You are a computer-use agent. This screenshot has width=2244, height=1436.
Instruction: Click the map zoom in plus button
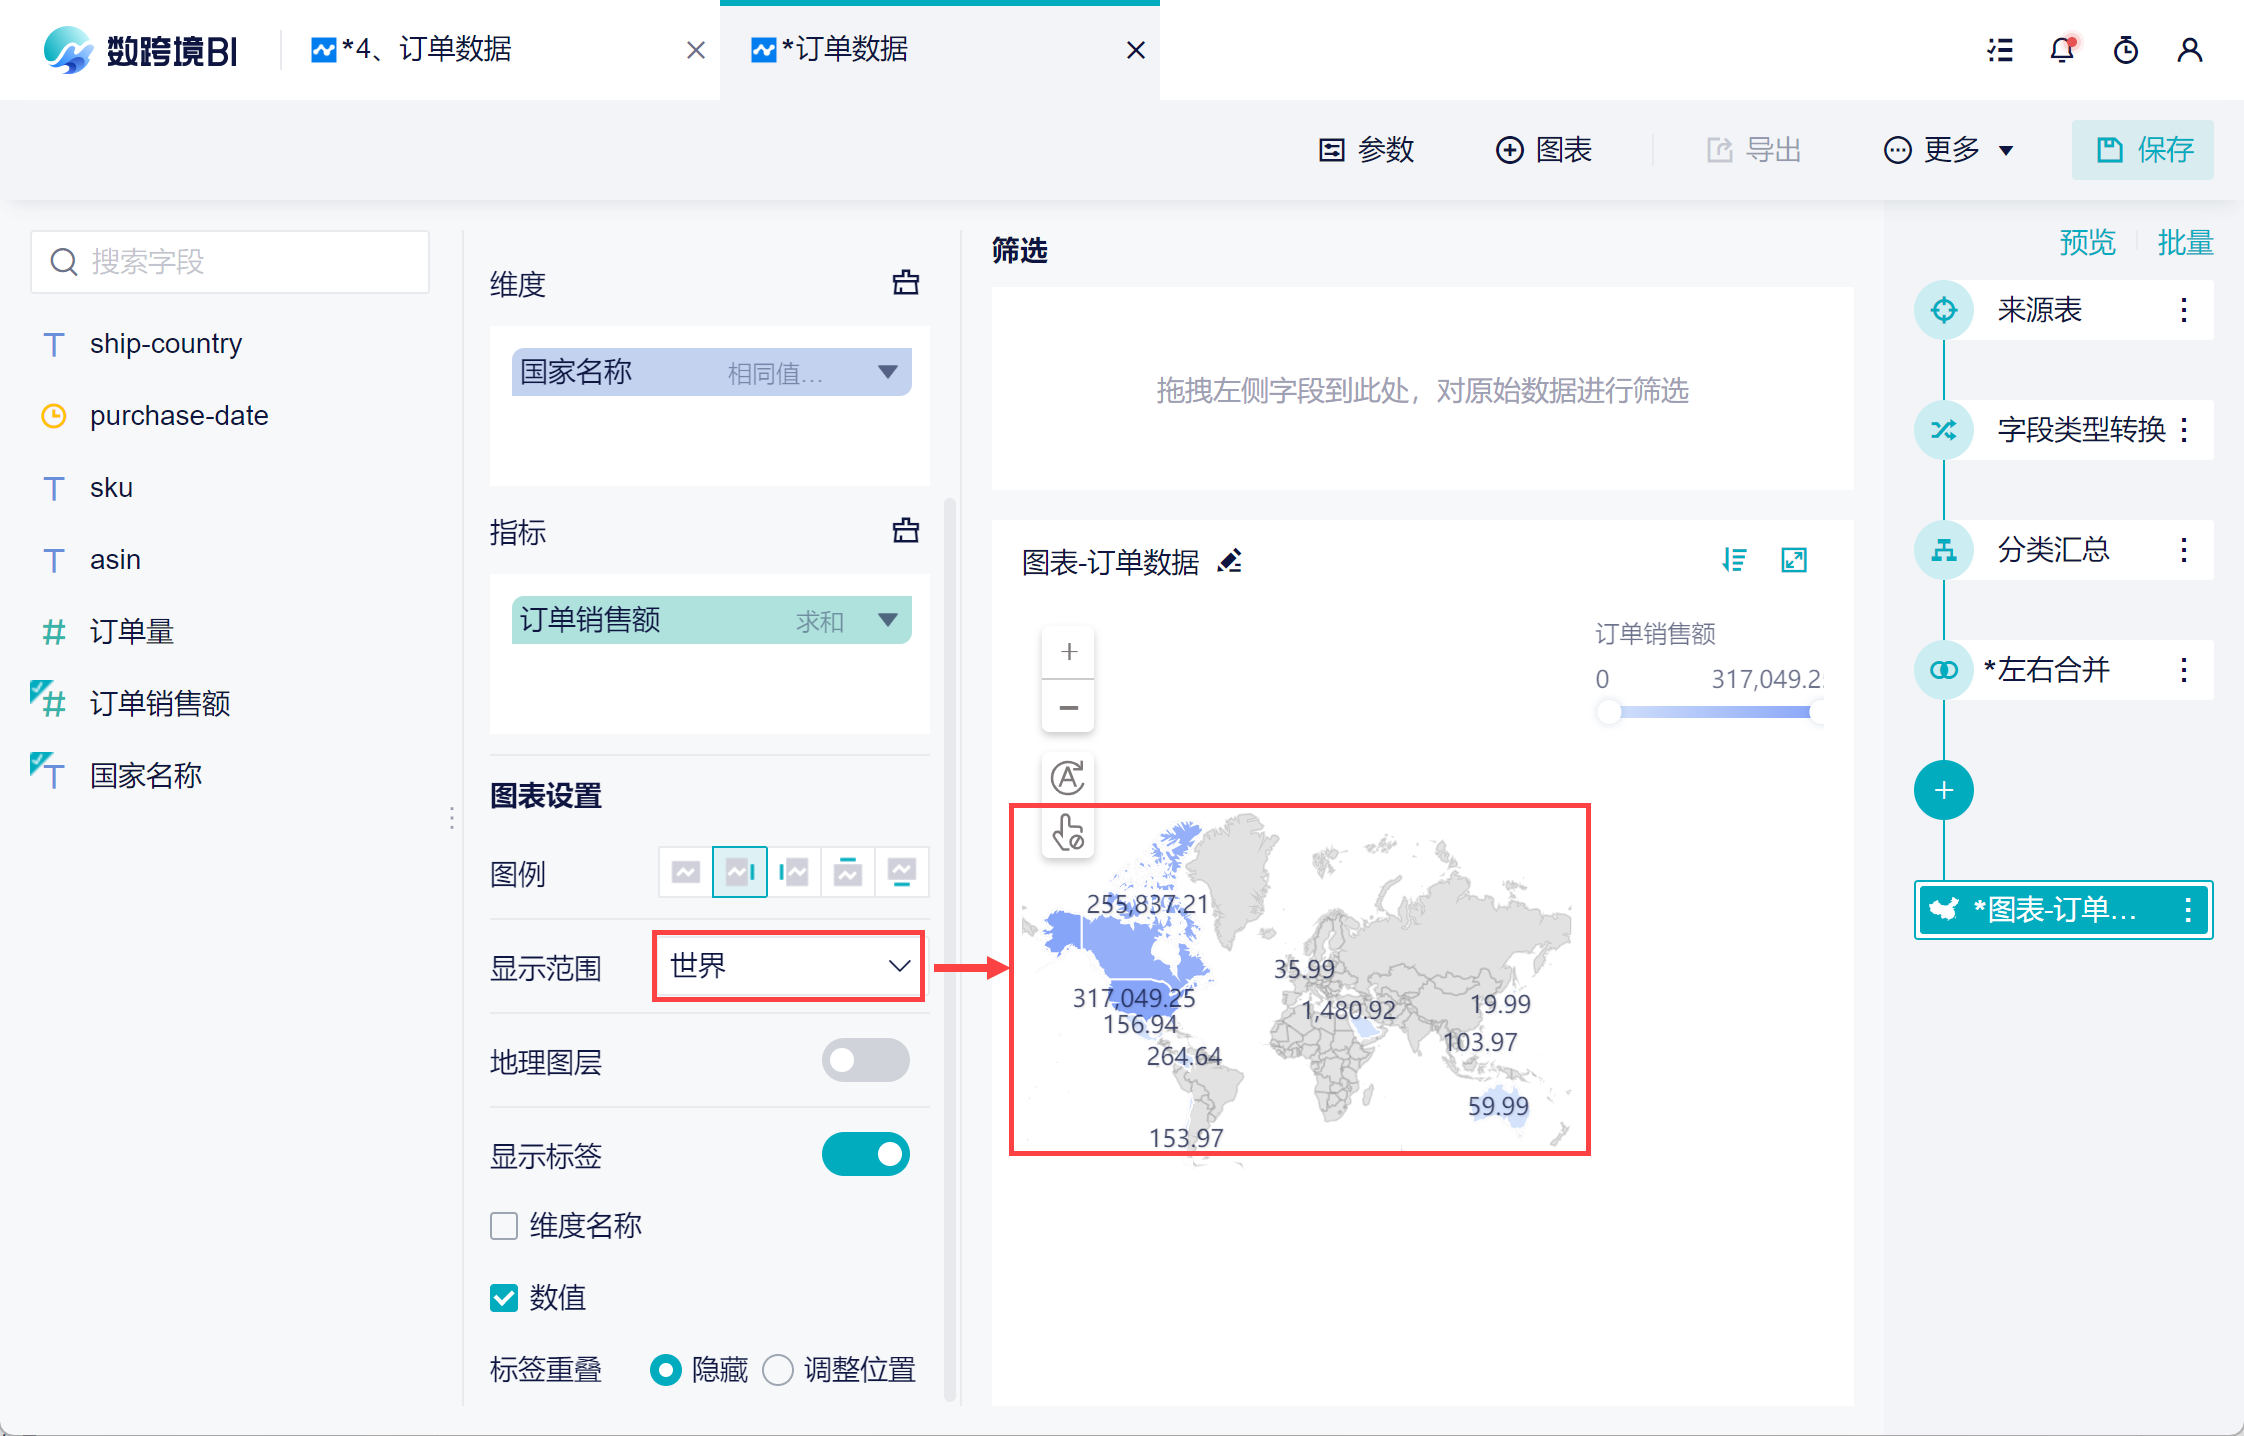[1068, 652]
